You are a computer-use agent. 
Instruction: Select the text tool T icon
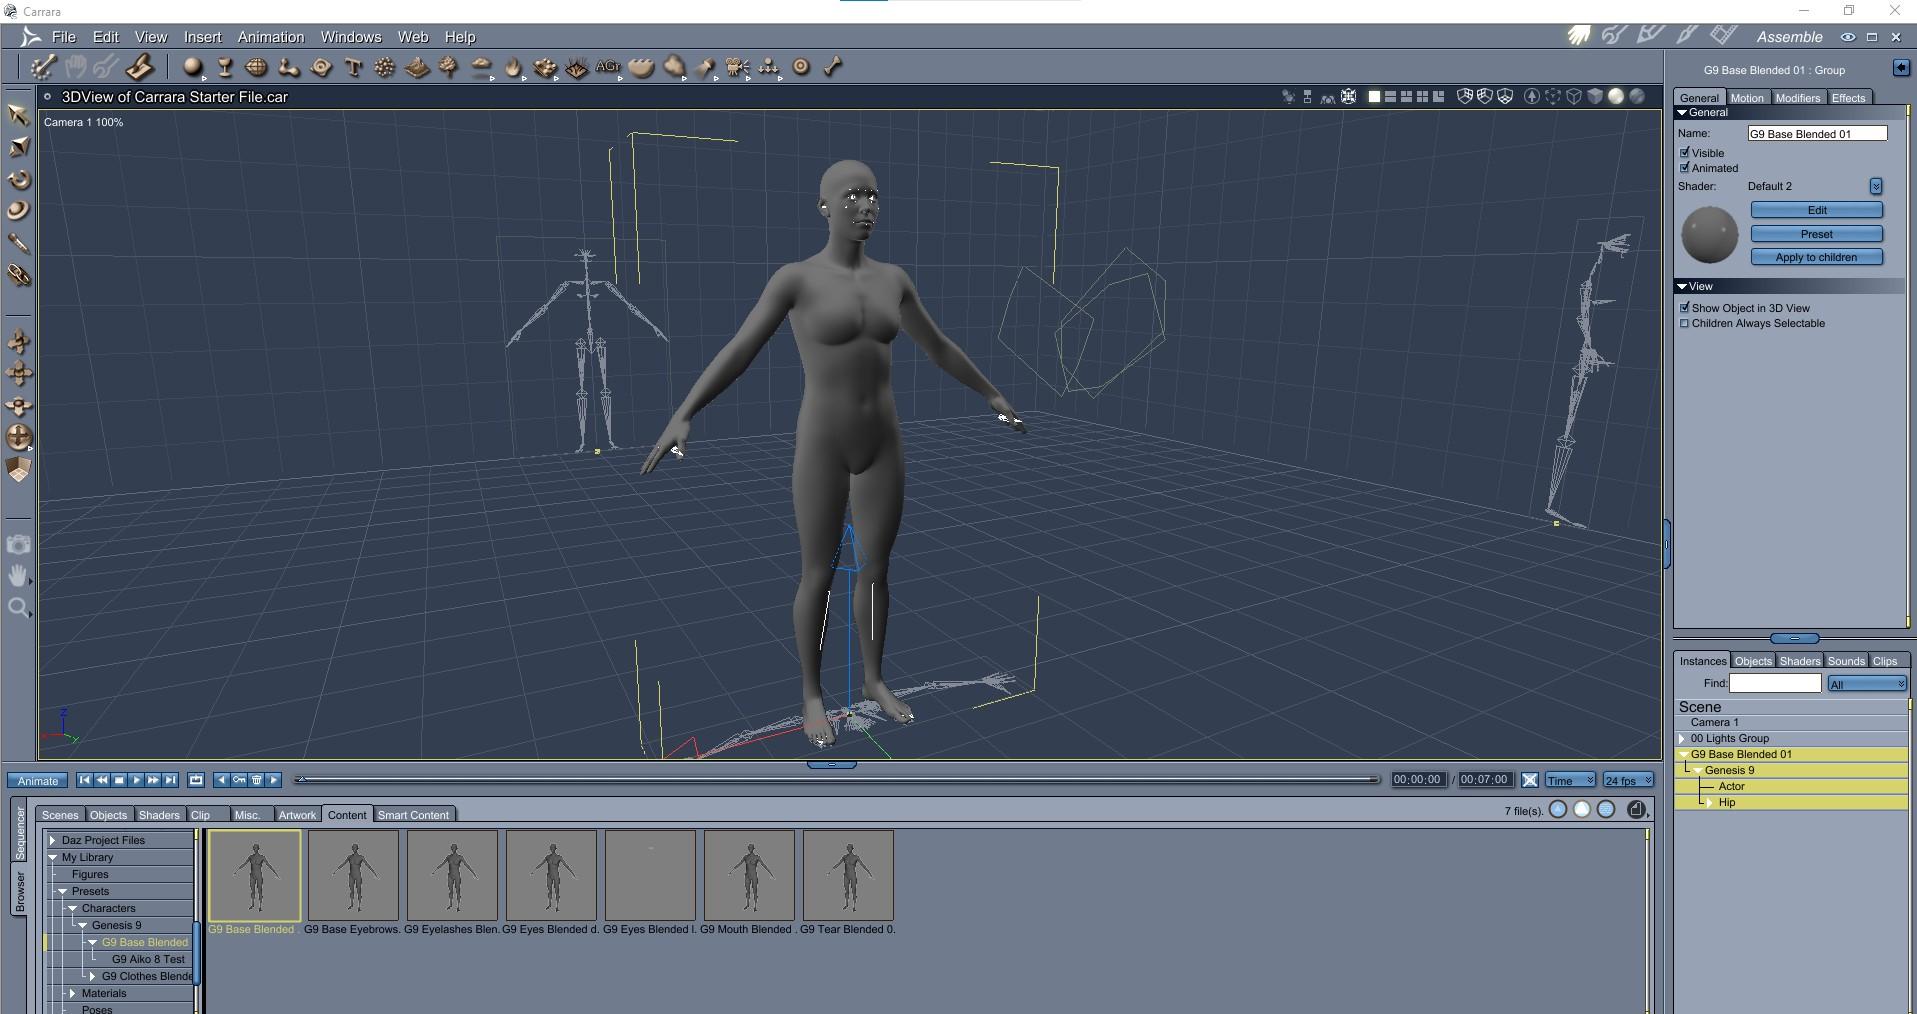353,67
